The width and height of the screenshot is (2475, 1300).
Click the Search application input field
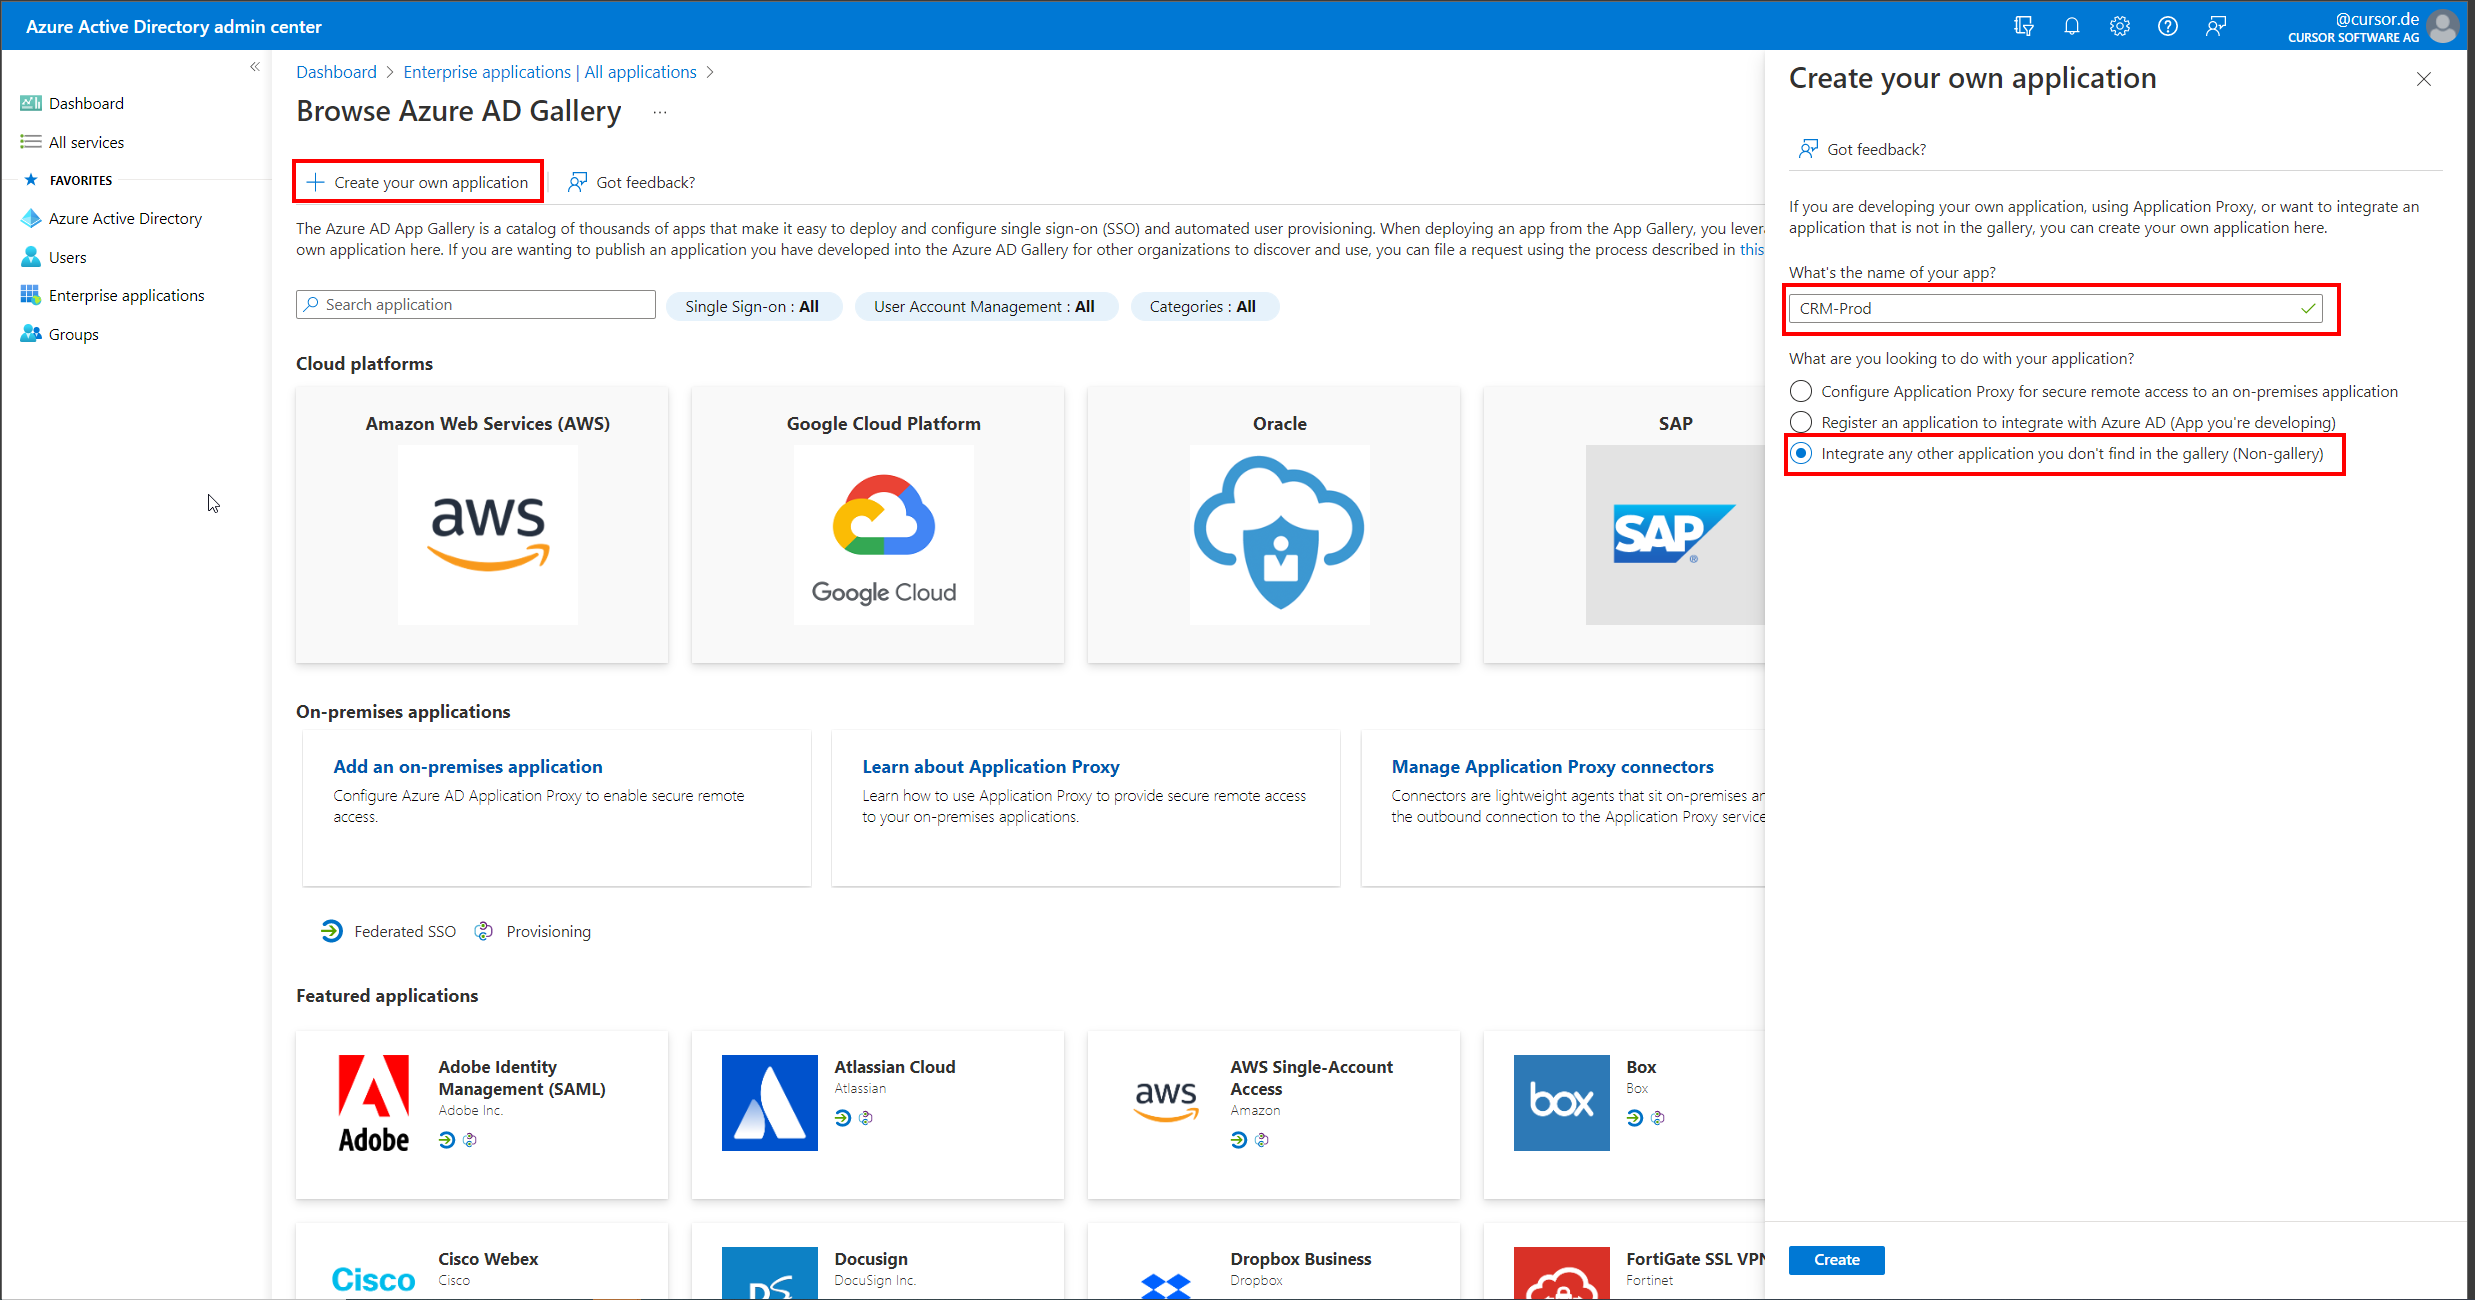(x=475, y=304)
